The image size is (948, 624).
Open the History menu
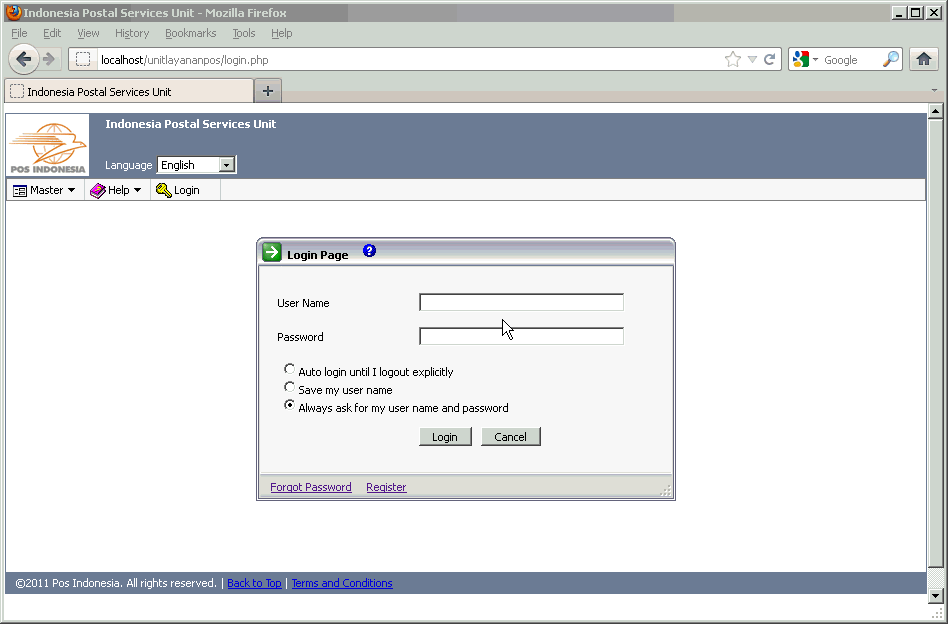pyautogui.click(x=131, y=33)
